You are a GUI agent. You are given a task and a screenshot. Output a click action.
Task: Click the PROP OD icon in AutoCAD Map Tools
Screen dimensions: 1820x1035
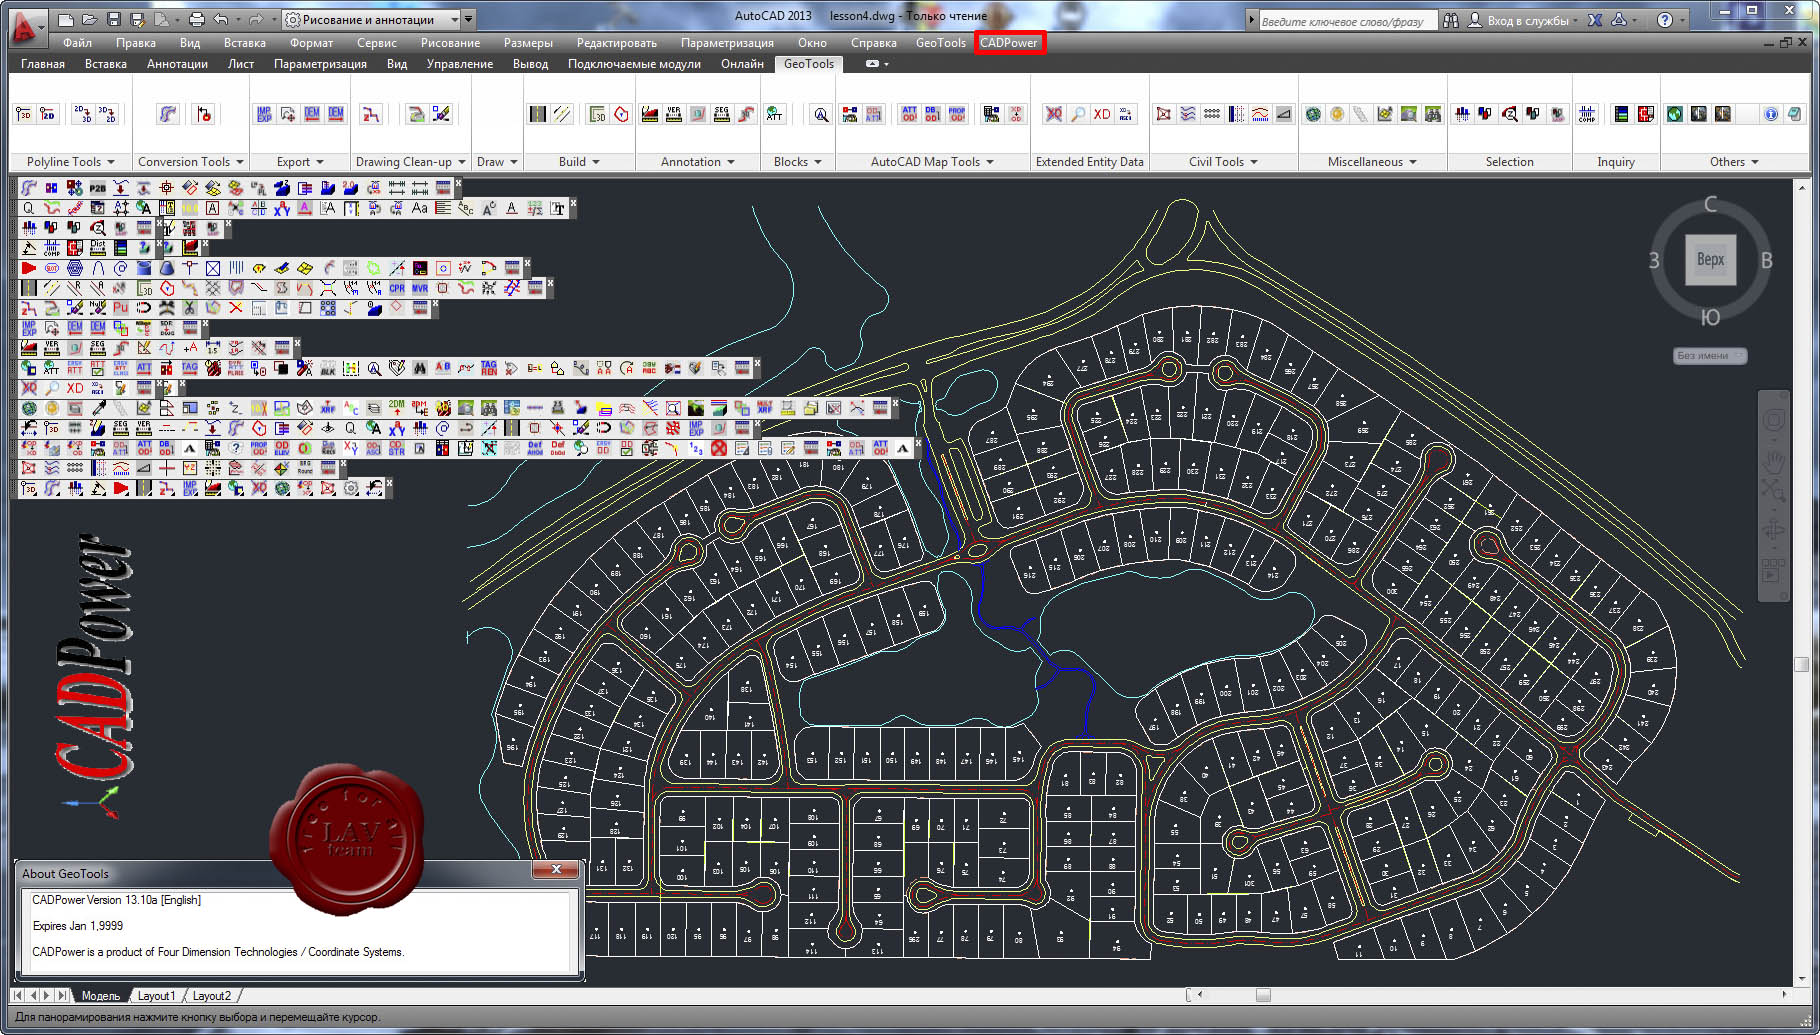click(x=957, y=114)
